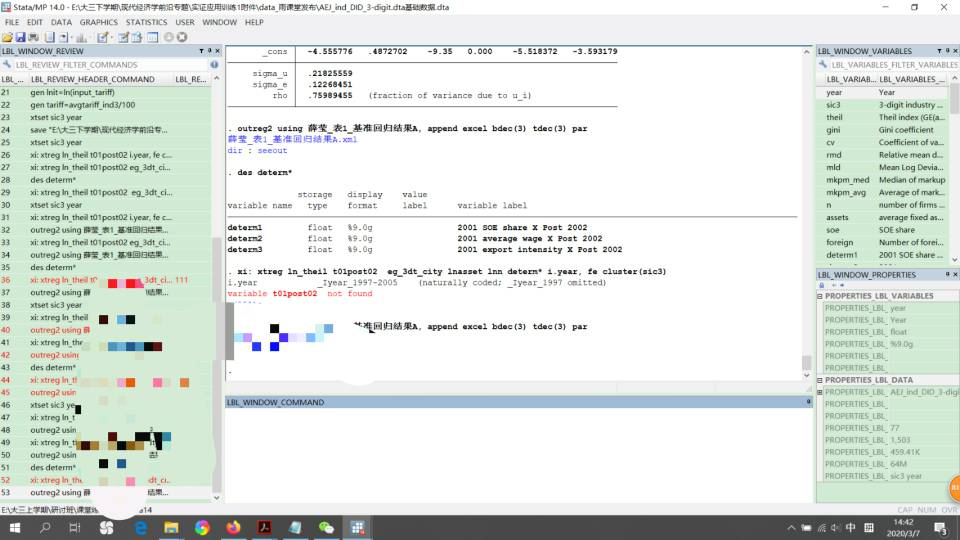This screenshot has height=540, width=960.
Task: Open dropdown arrow next to Graph icon
Action: point(91,37)
